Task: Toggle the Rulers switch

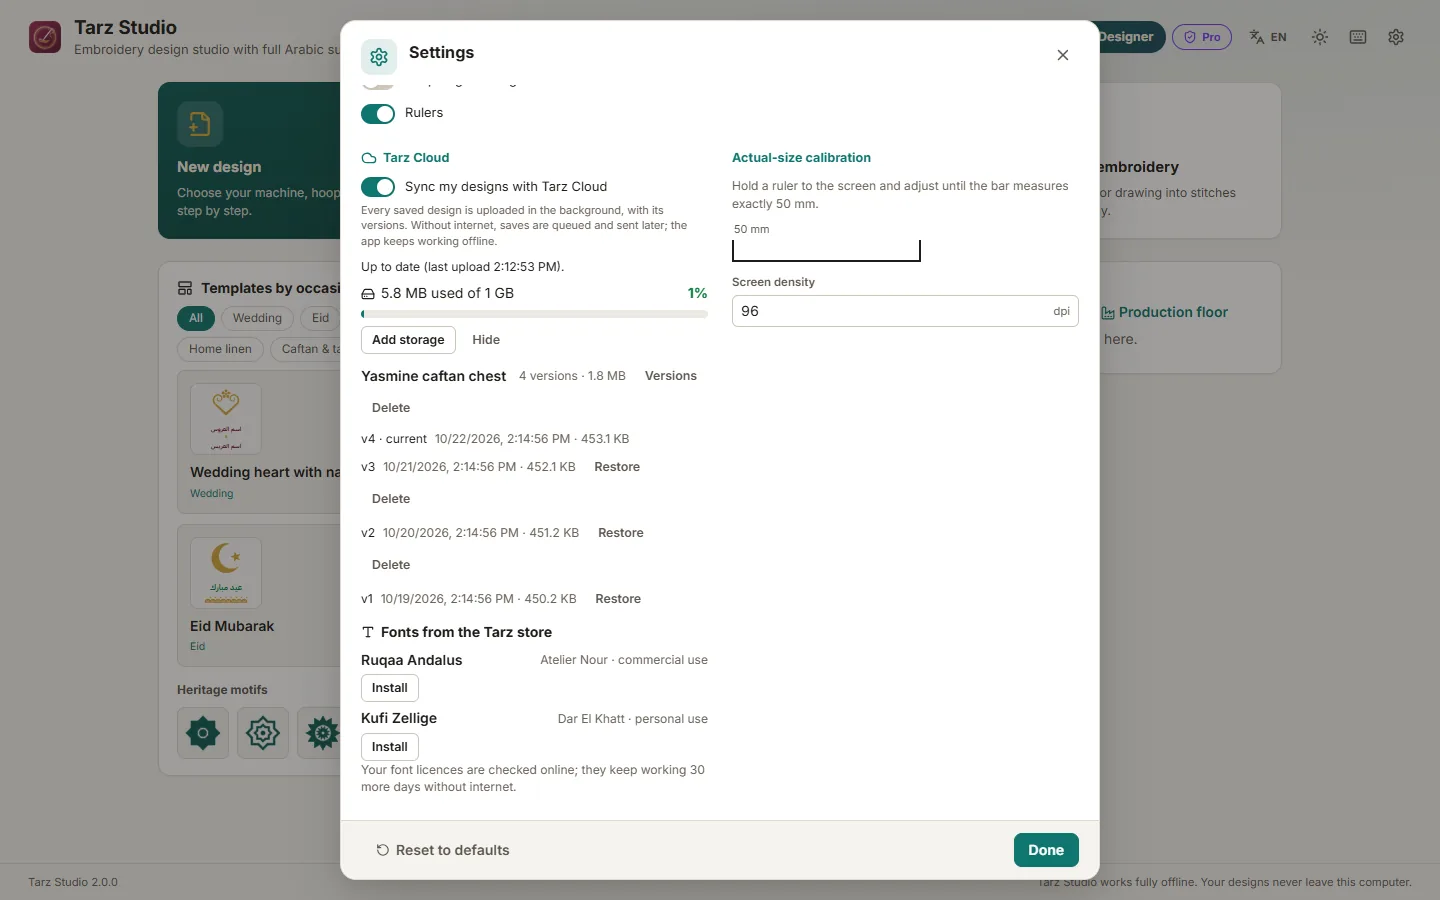Action: pyautogui.click(x=378, y=113)
